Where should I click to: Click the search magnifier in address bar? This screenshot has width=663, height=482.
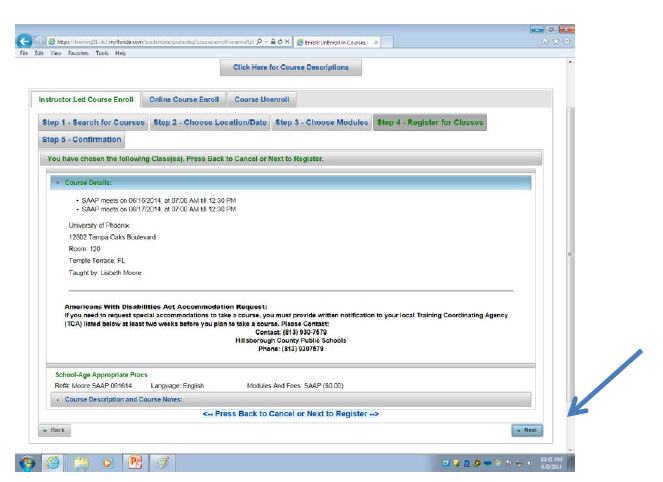(259, 42)
